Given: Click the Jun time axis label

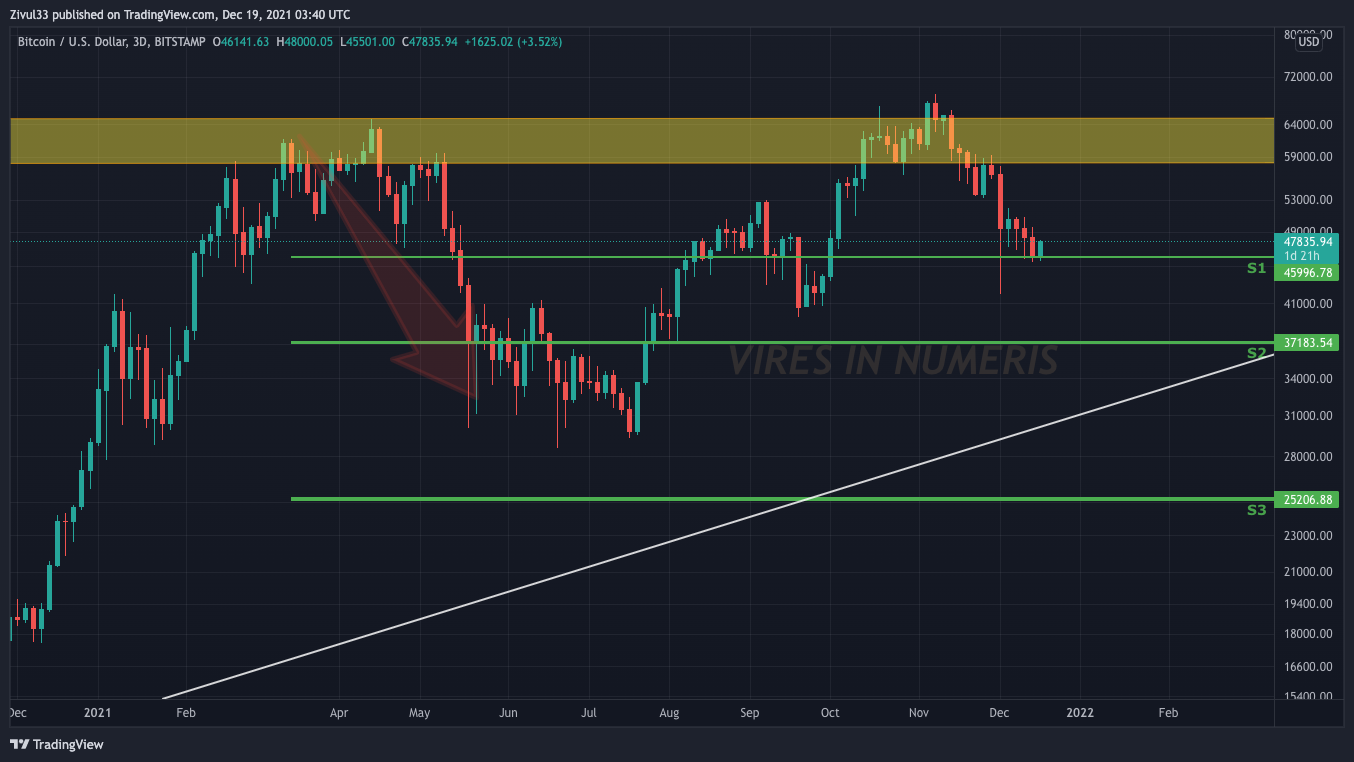Looking at the screenshot, I should click(x=508, y=713).
